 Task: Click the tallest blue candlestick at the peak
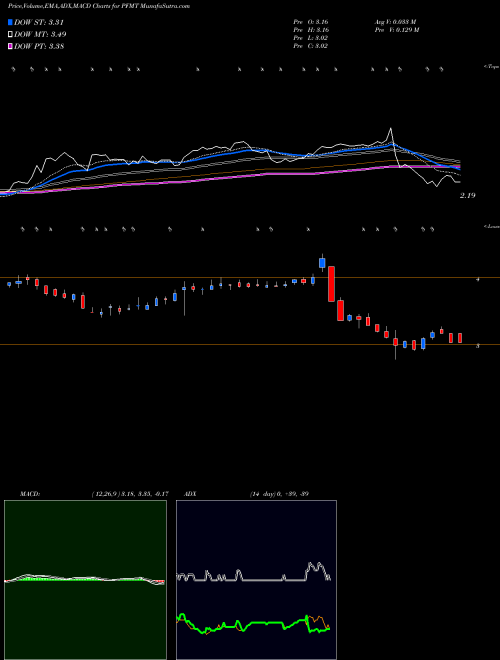click(x=322, y=263)
